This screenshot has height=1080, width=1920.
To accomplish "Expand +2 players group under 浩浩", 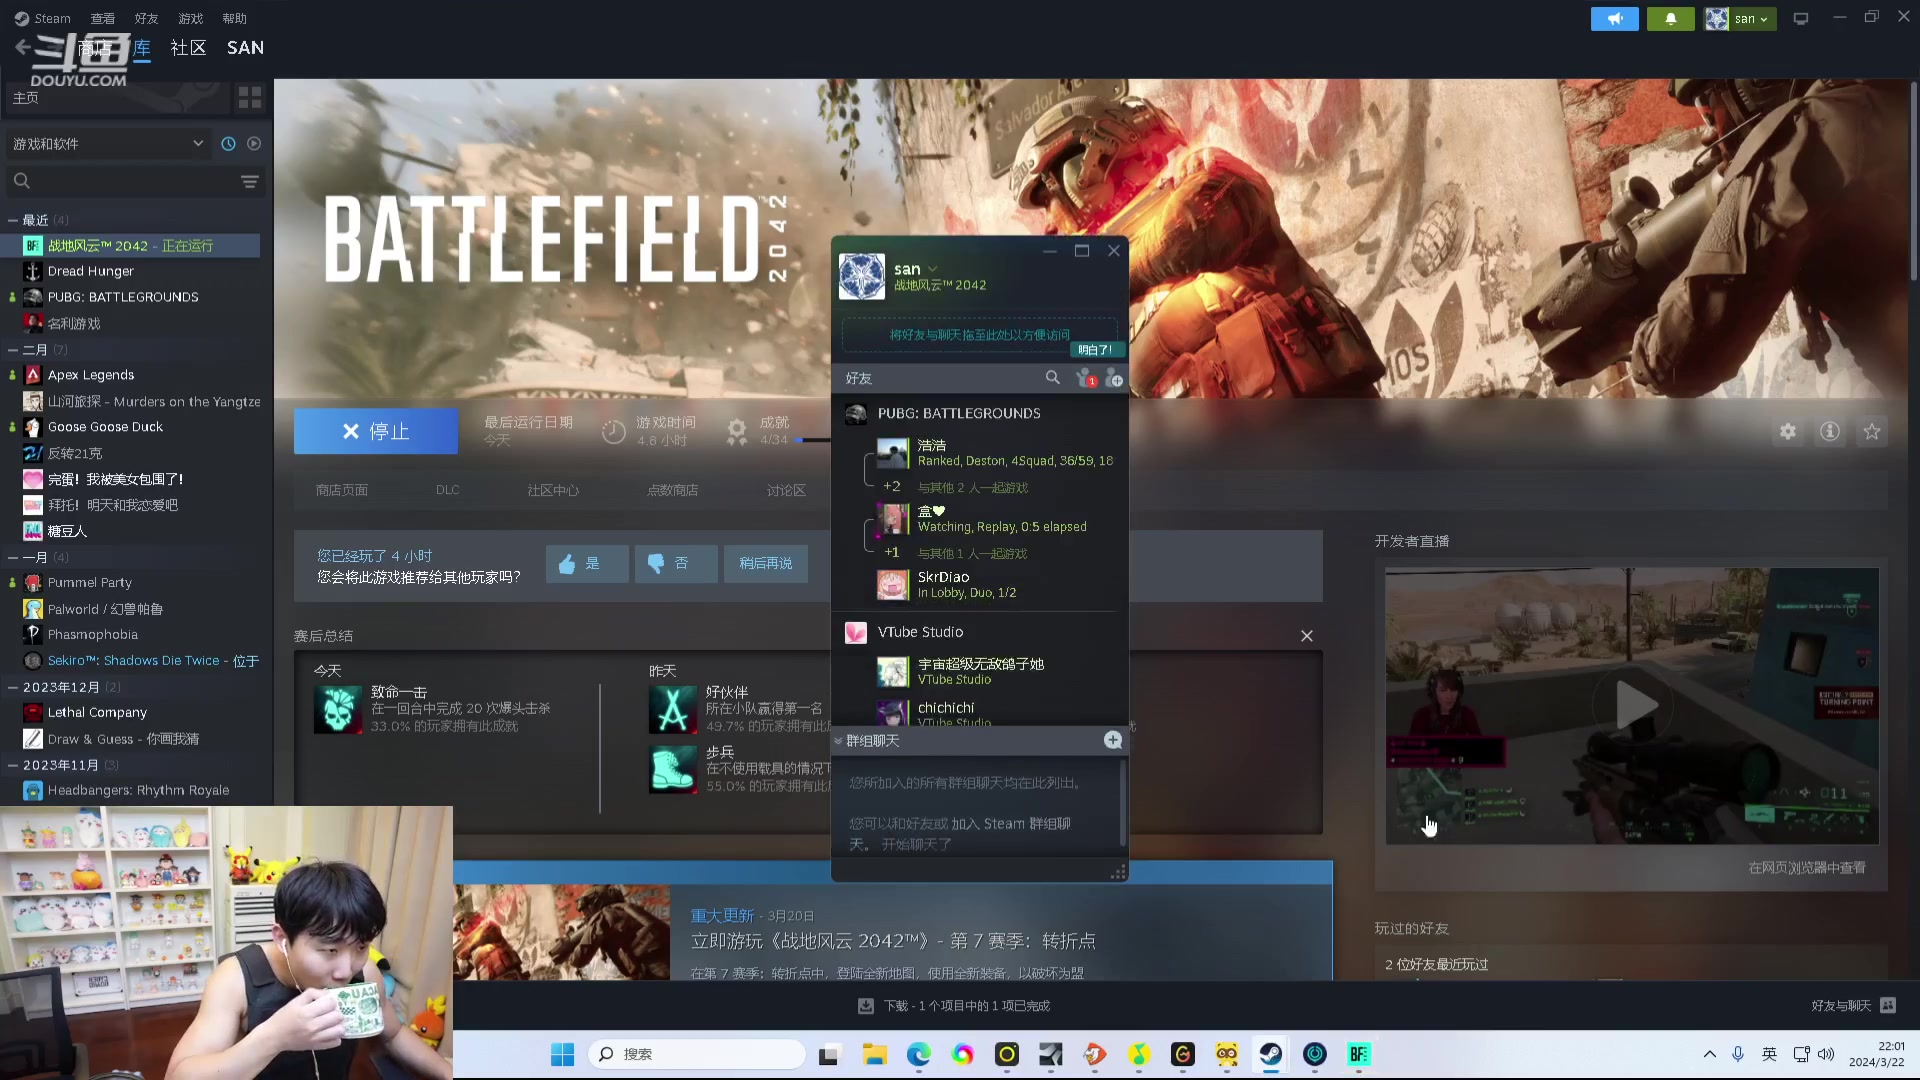I will pyautogui.click(x=892, y=487).
